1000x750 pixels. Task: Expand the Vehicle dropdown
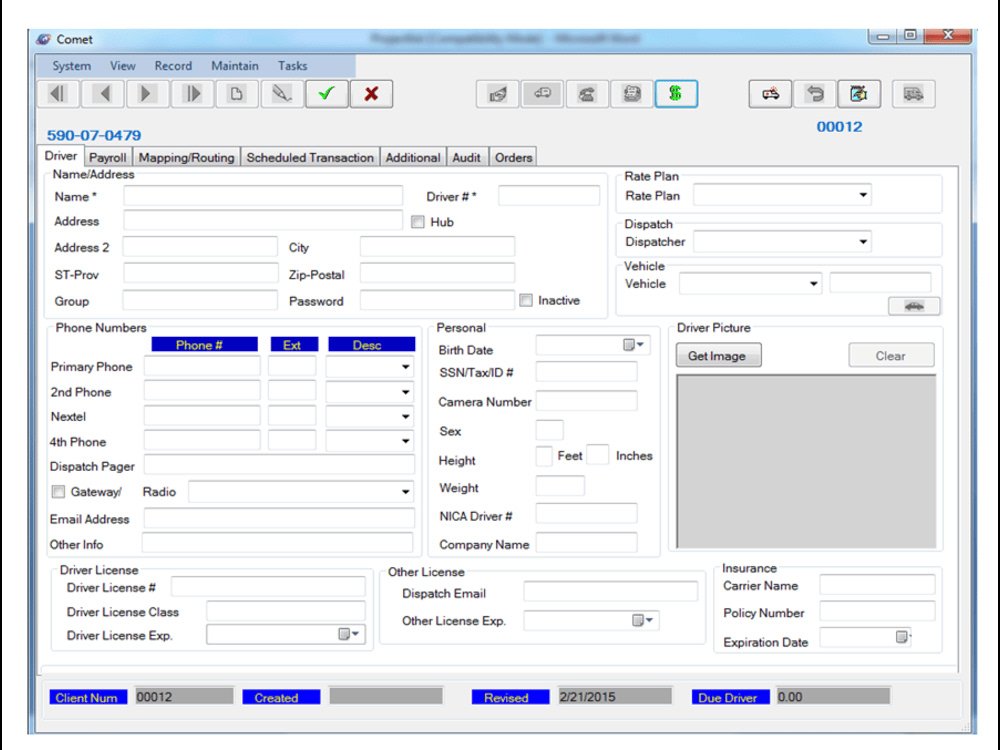coord(814,283)
